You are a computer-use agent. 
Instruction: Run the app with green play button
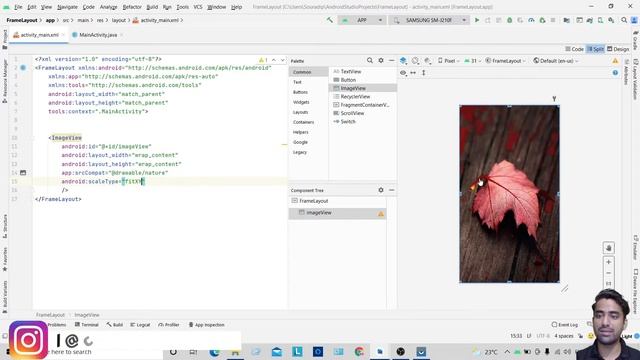[477, 20]
